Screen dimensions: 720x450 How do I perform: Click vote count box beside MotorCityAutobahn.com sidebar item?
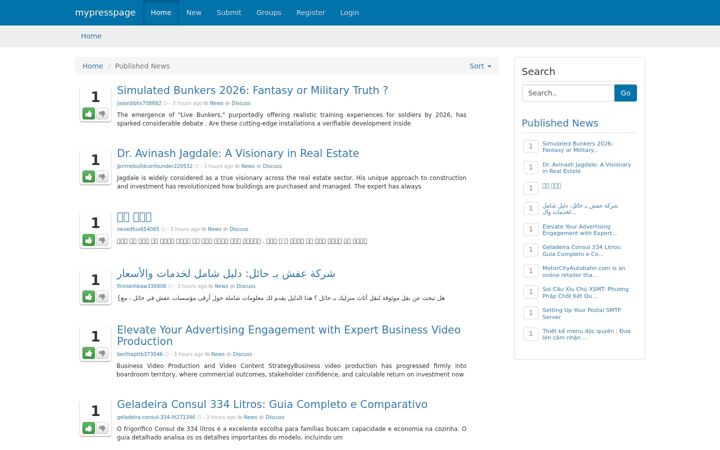[x=530, y=270]
